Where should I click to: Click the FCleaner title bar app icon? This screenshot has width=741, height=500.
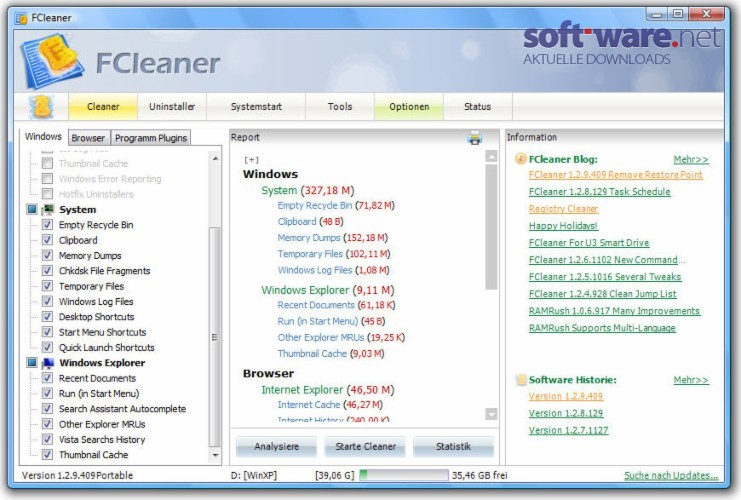click(x=21, y=18)
